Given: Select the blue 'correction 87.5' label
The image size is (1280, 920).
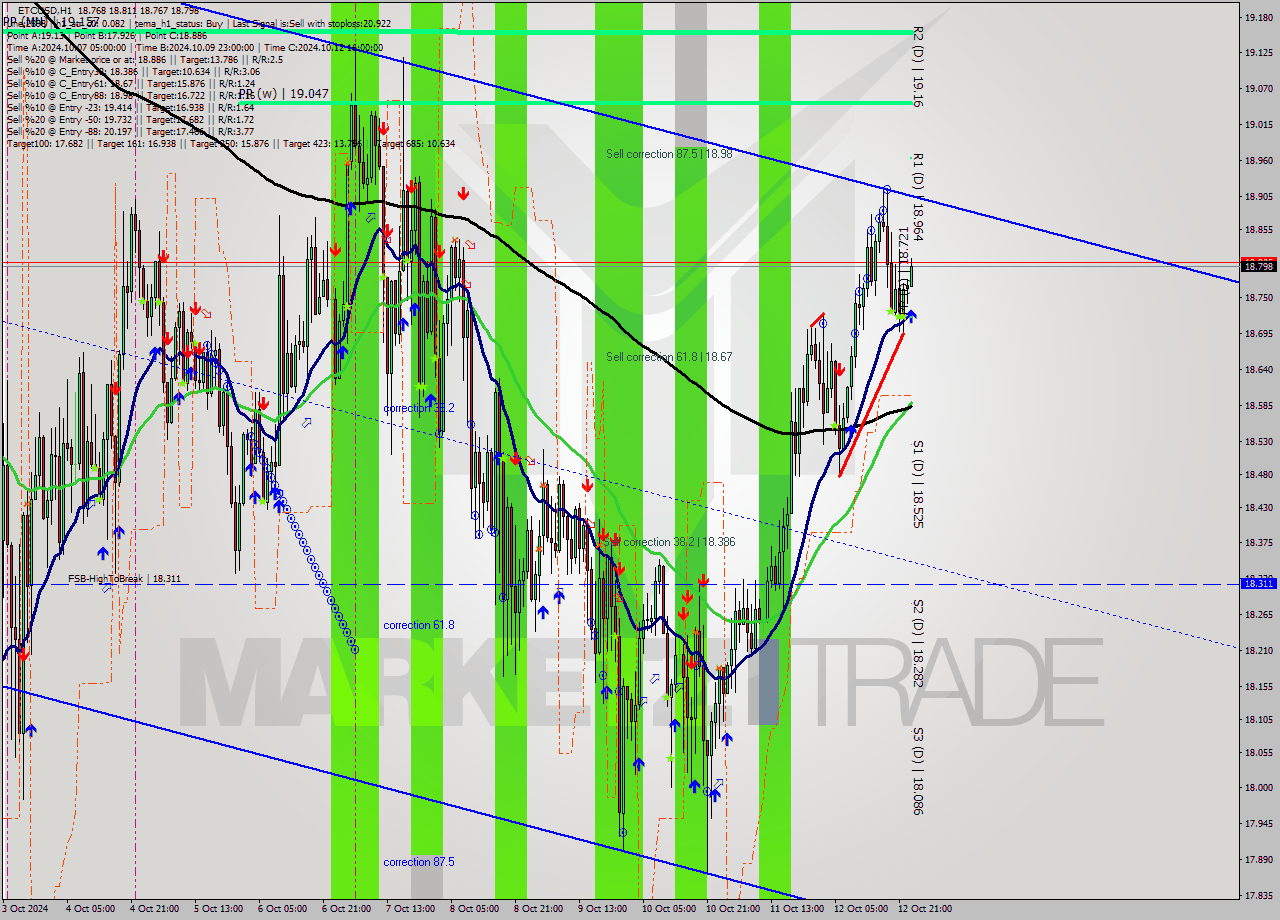Looking at the screenshot, I should pos(419,862).
